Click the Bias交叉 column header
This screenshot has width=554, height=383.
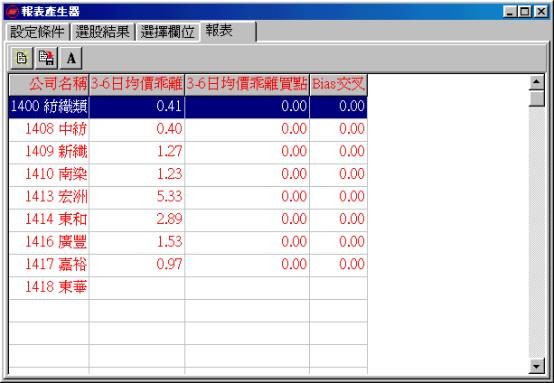[338, 84]
